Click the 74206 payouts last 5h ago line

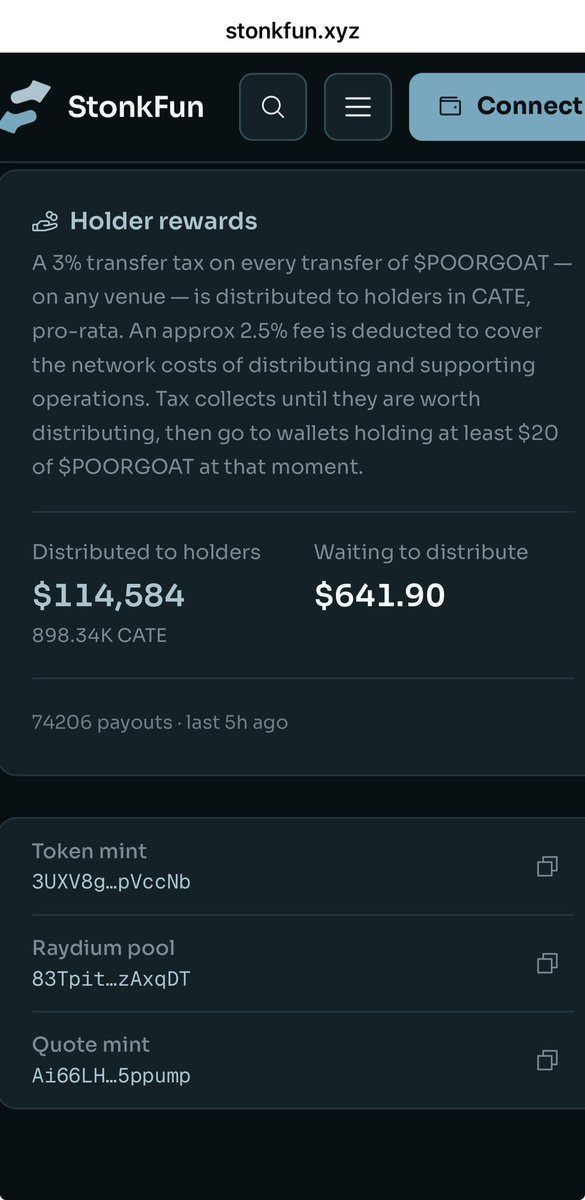pos(160,722)
